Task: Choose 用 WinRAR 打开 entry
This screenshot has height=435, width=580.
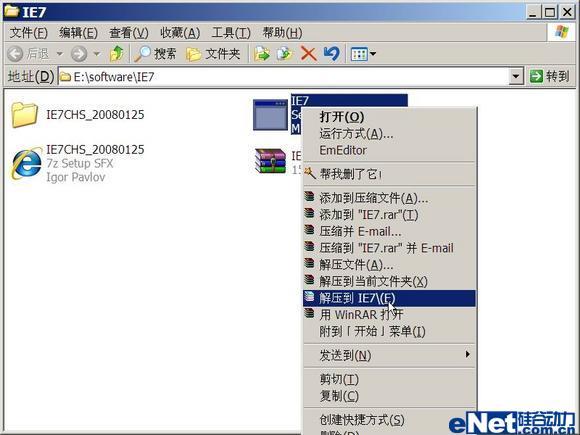Action: [x=389, y=315]
